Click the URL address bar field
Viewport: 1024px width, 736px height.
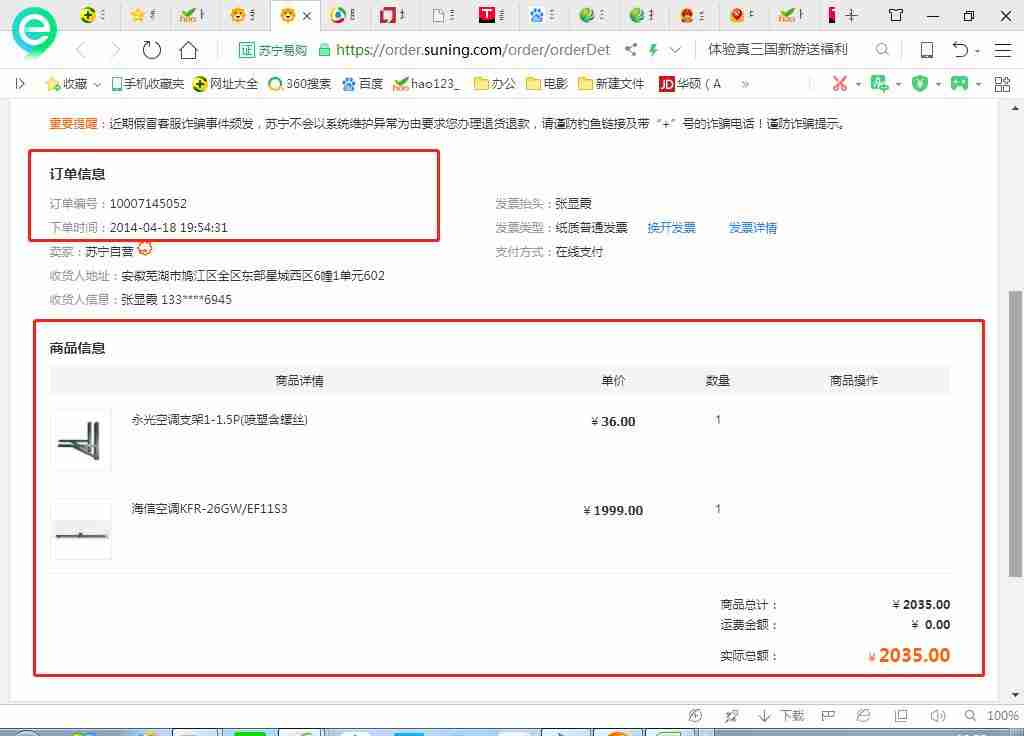[473, 50]
